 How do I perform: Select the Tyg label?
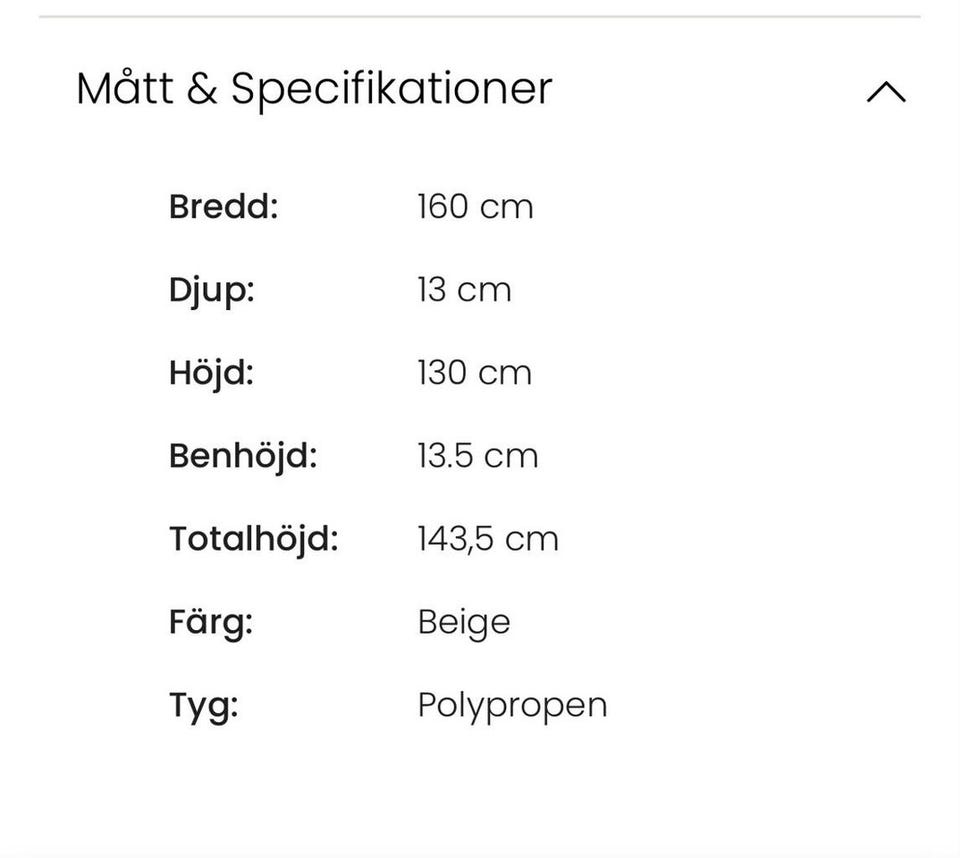(x=203, y=705)
